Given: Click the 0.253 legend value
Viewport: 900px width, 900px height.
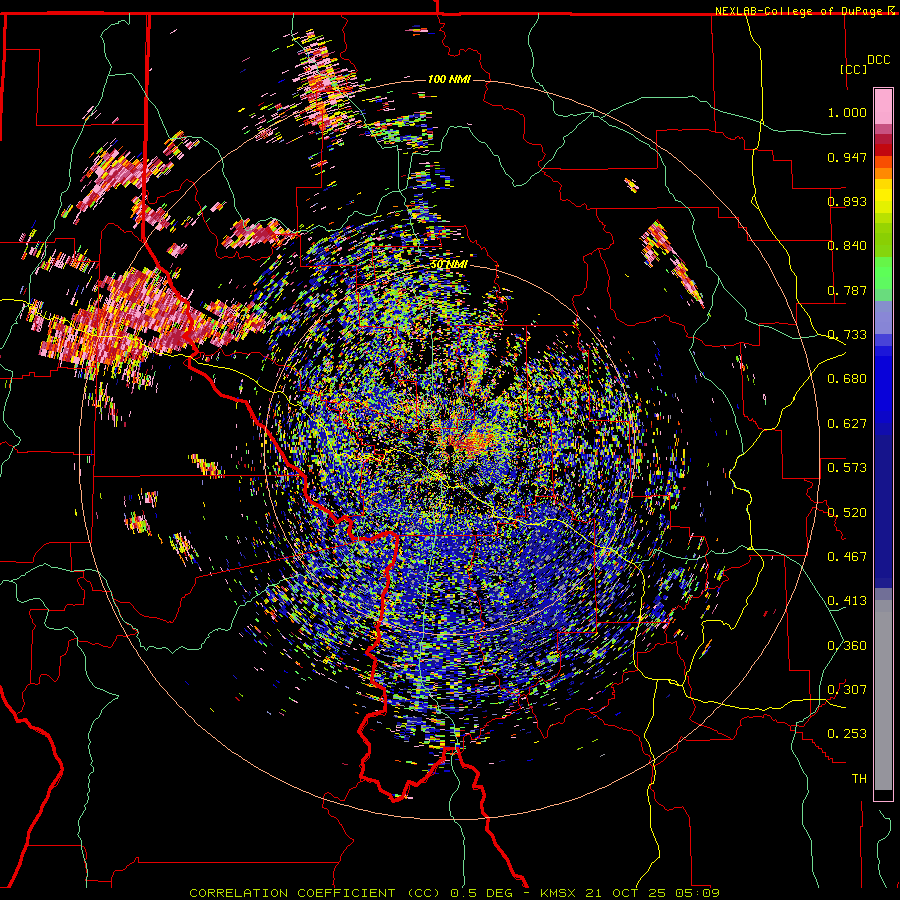Looking at the screenshot, I should 847,734.
